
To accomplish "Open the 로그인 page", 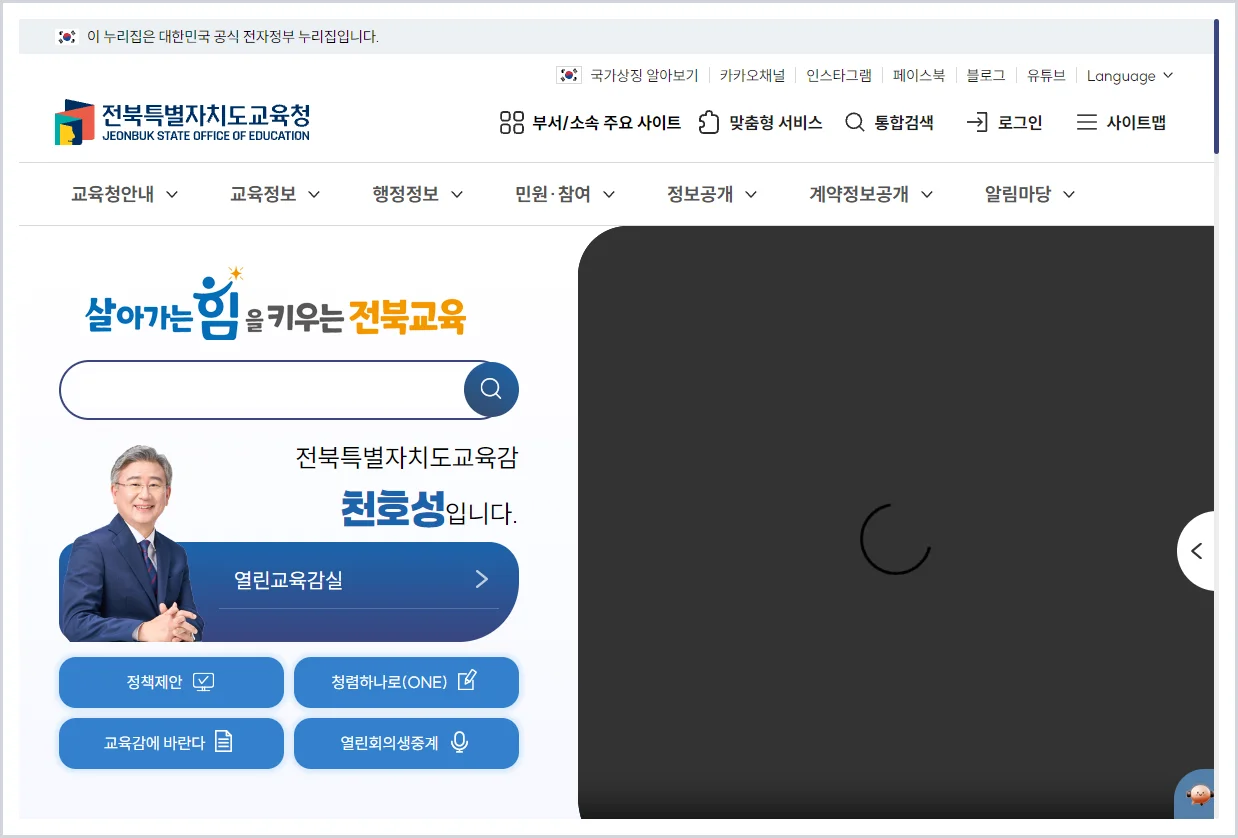I will (x=1004, y=123).
